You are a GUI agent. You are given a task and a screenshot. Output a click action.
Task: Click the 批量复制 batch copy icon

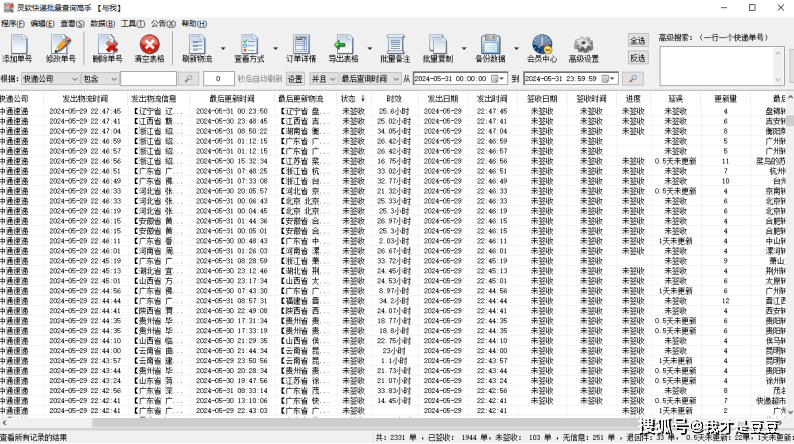click(x=438, y=45)
